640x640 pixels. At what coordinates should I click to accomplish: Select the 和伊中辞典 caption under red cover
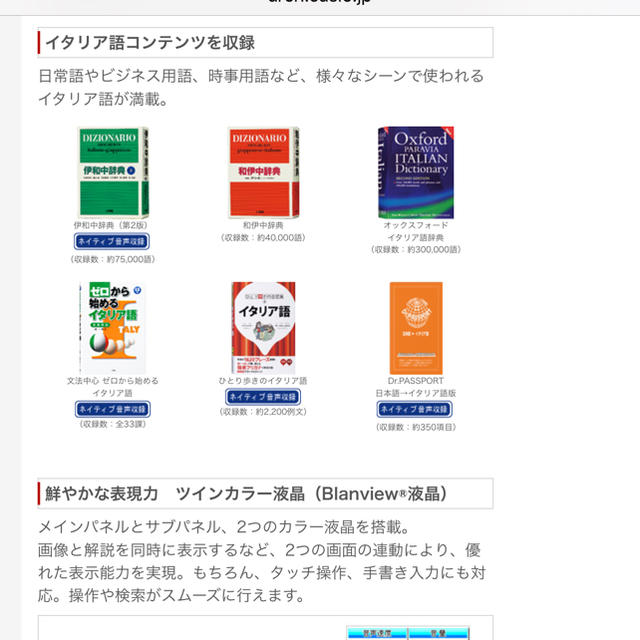click(x=263, y=225)
